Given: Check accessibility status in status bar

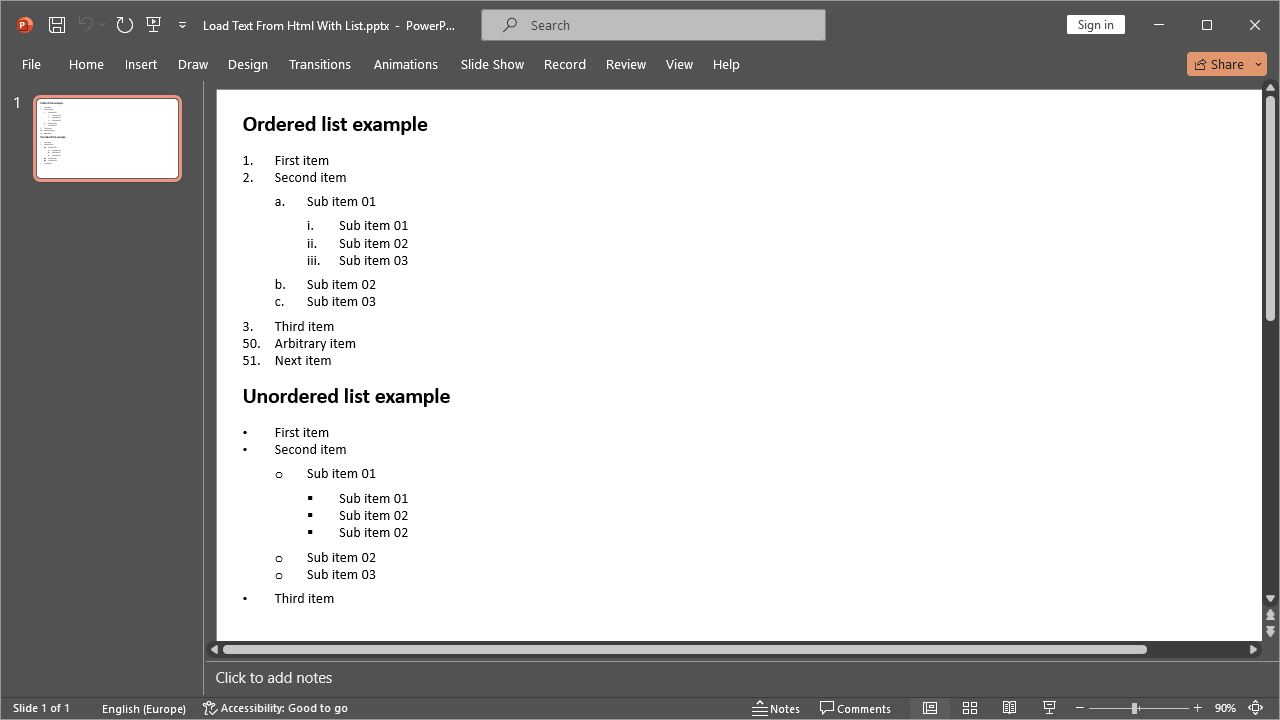Looking at the screenshot, I should [275, 708].
